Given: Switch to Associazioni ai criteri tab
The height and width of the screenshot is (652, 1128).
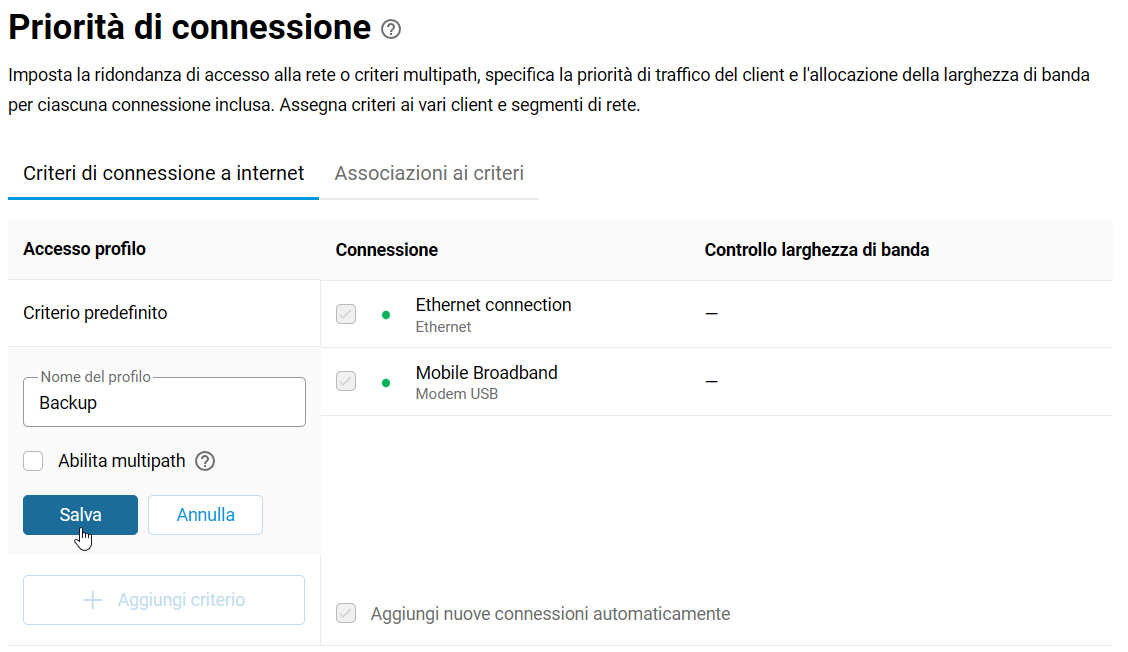Looking at the screenshot, I should click(429, 173).
